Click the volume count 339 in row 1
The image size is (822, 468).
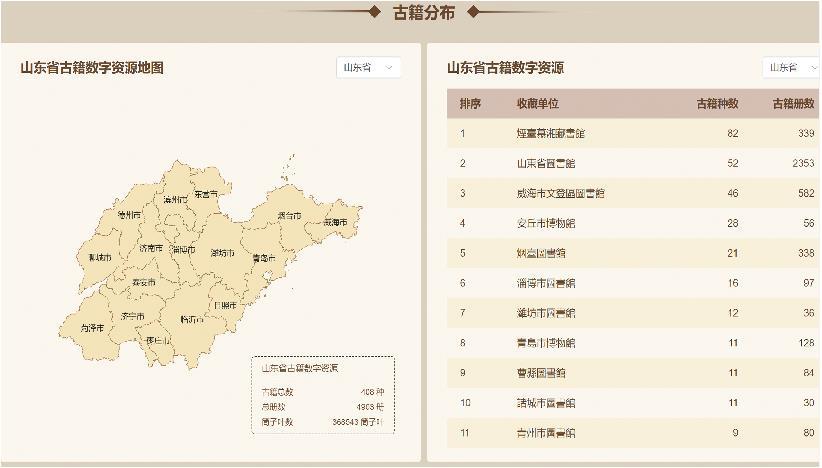tap(806, 134)
